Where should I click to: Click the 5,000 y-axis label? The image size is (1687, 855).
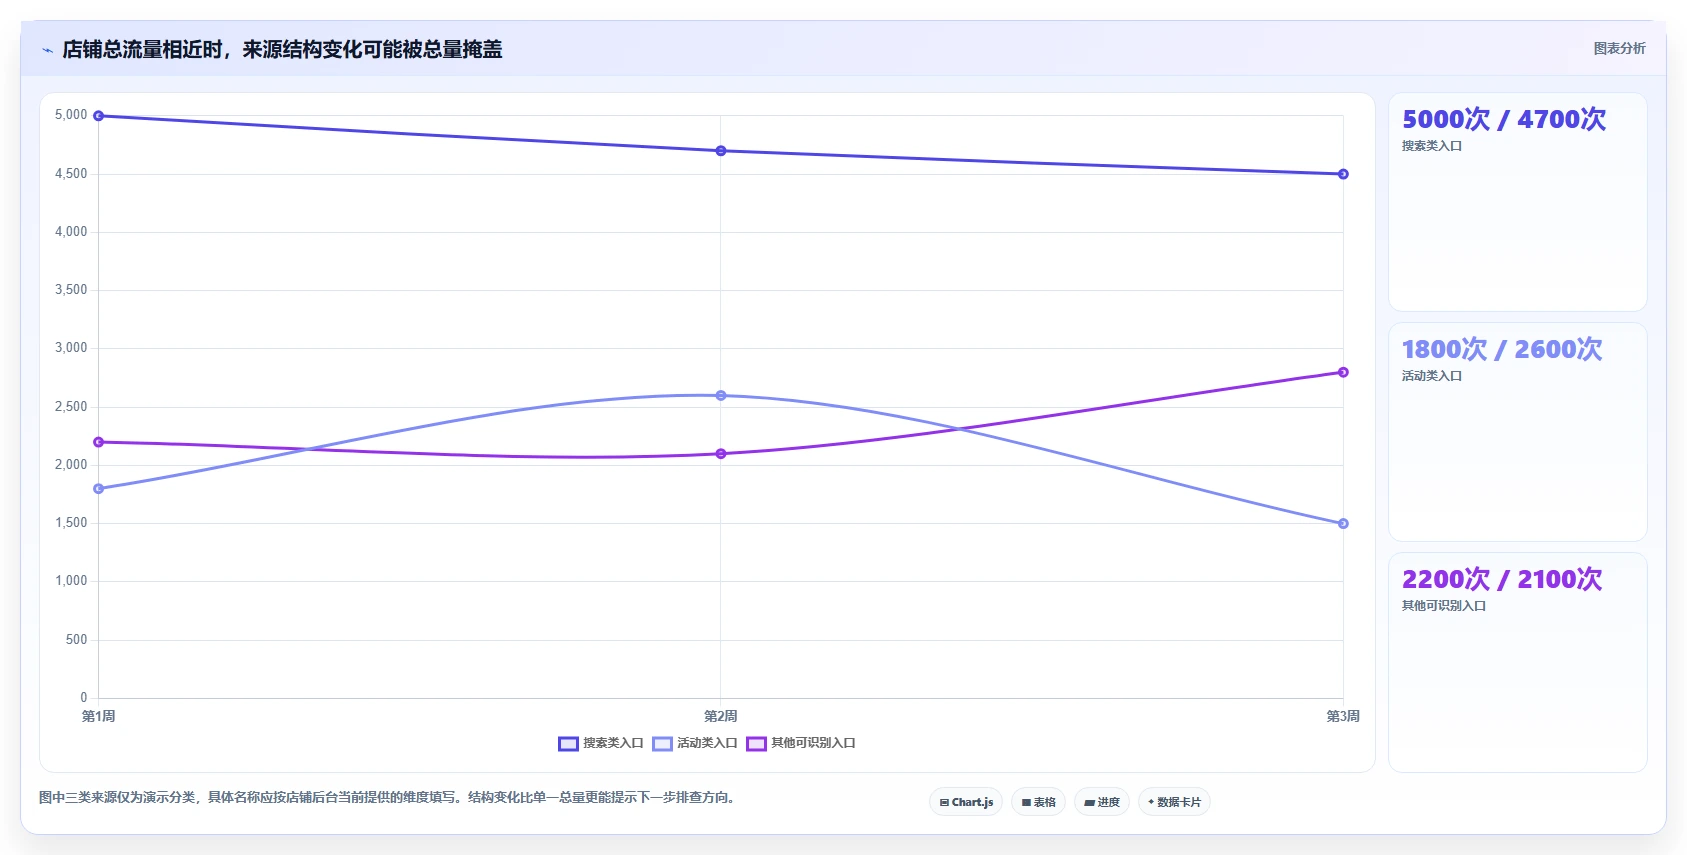(x=71, y=115)
